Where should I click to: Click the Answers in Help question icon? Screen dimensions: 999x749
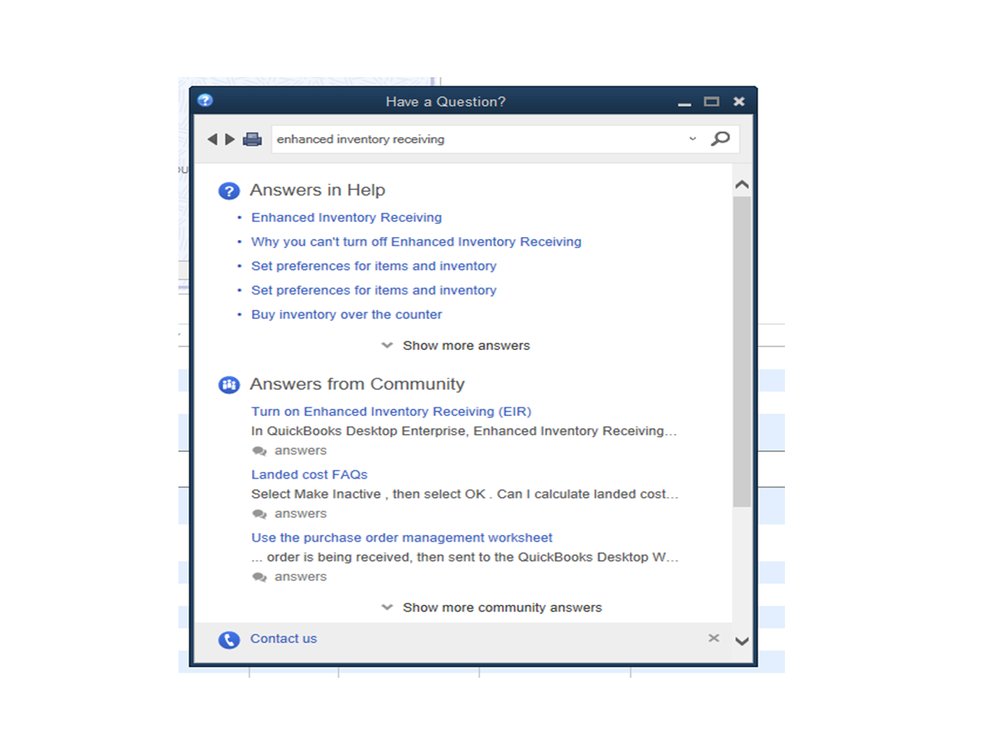click(x=229, y=190)
